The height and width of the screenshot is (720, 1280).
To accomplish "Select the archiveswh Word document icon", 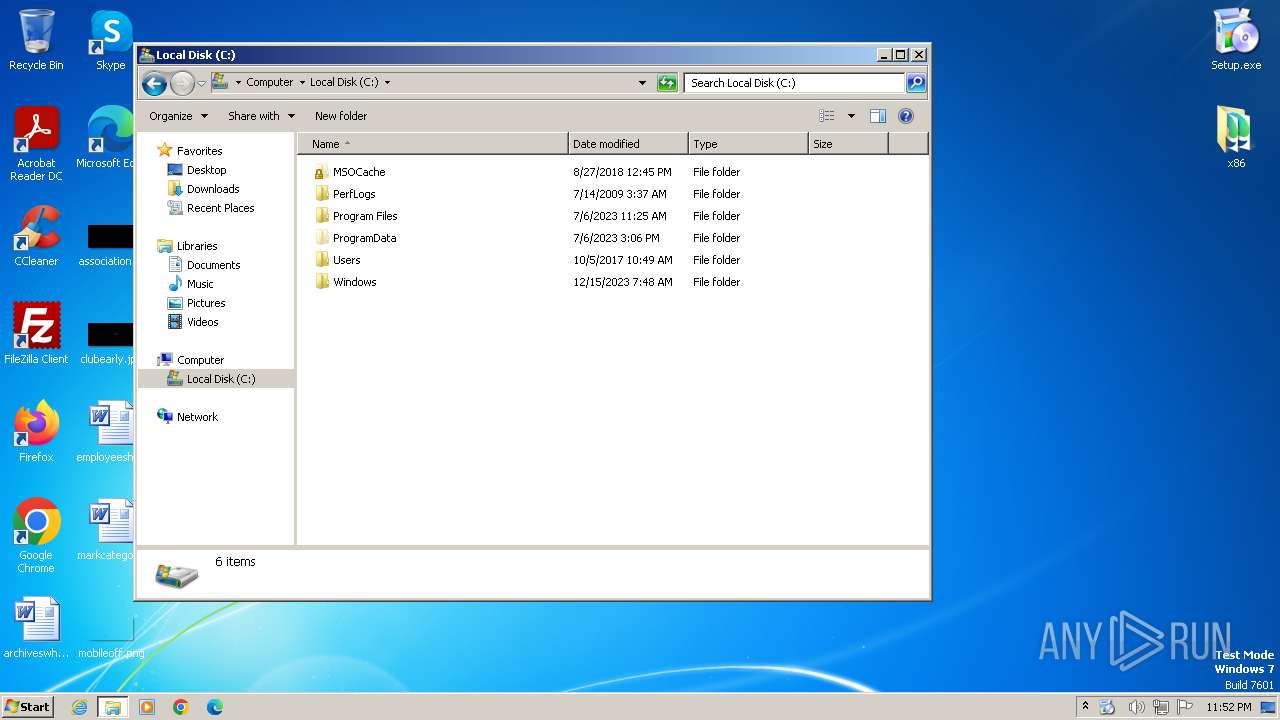I will tap(36, 628).
